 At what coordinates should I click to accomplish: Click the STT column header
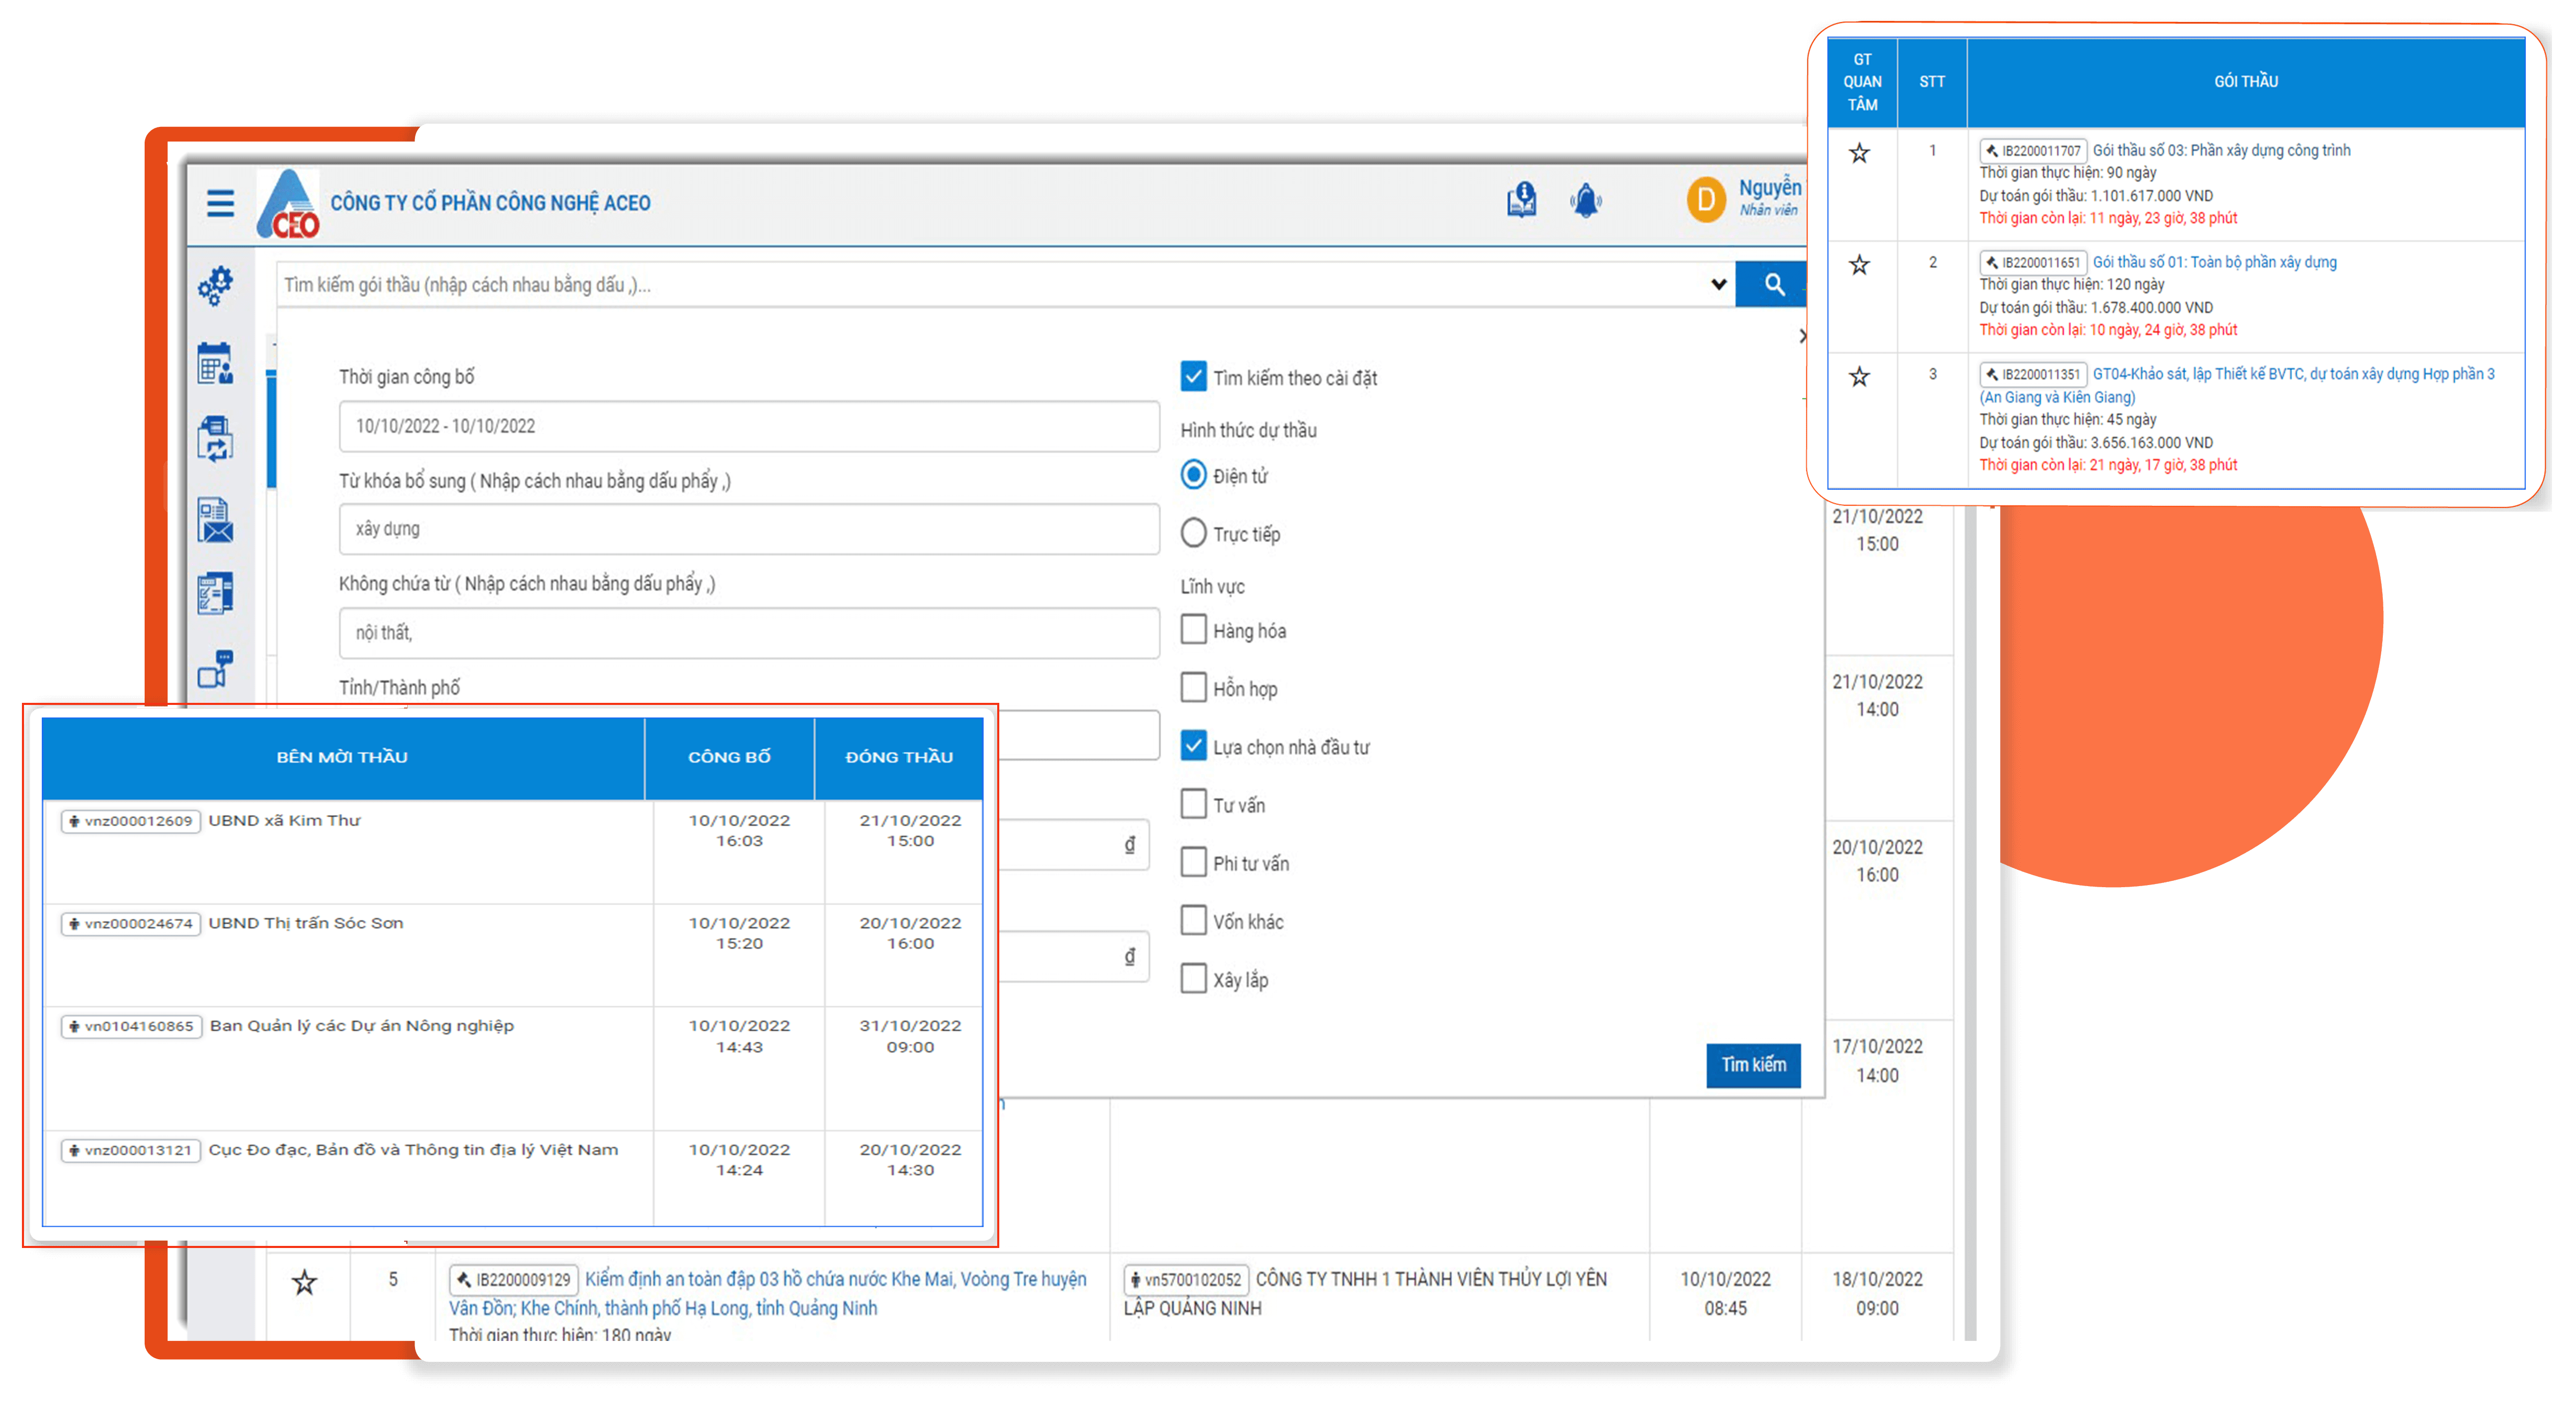tap(1932, 82)
